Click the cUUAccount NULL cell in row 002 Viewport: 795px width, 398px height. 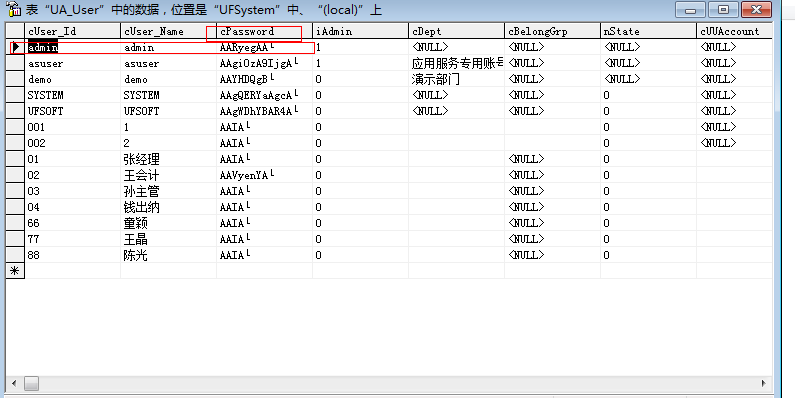pyautogui.click(x=734, y=143)
